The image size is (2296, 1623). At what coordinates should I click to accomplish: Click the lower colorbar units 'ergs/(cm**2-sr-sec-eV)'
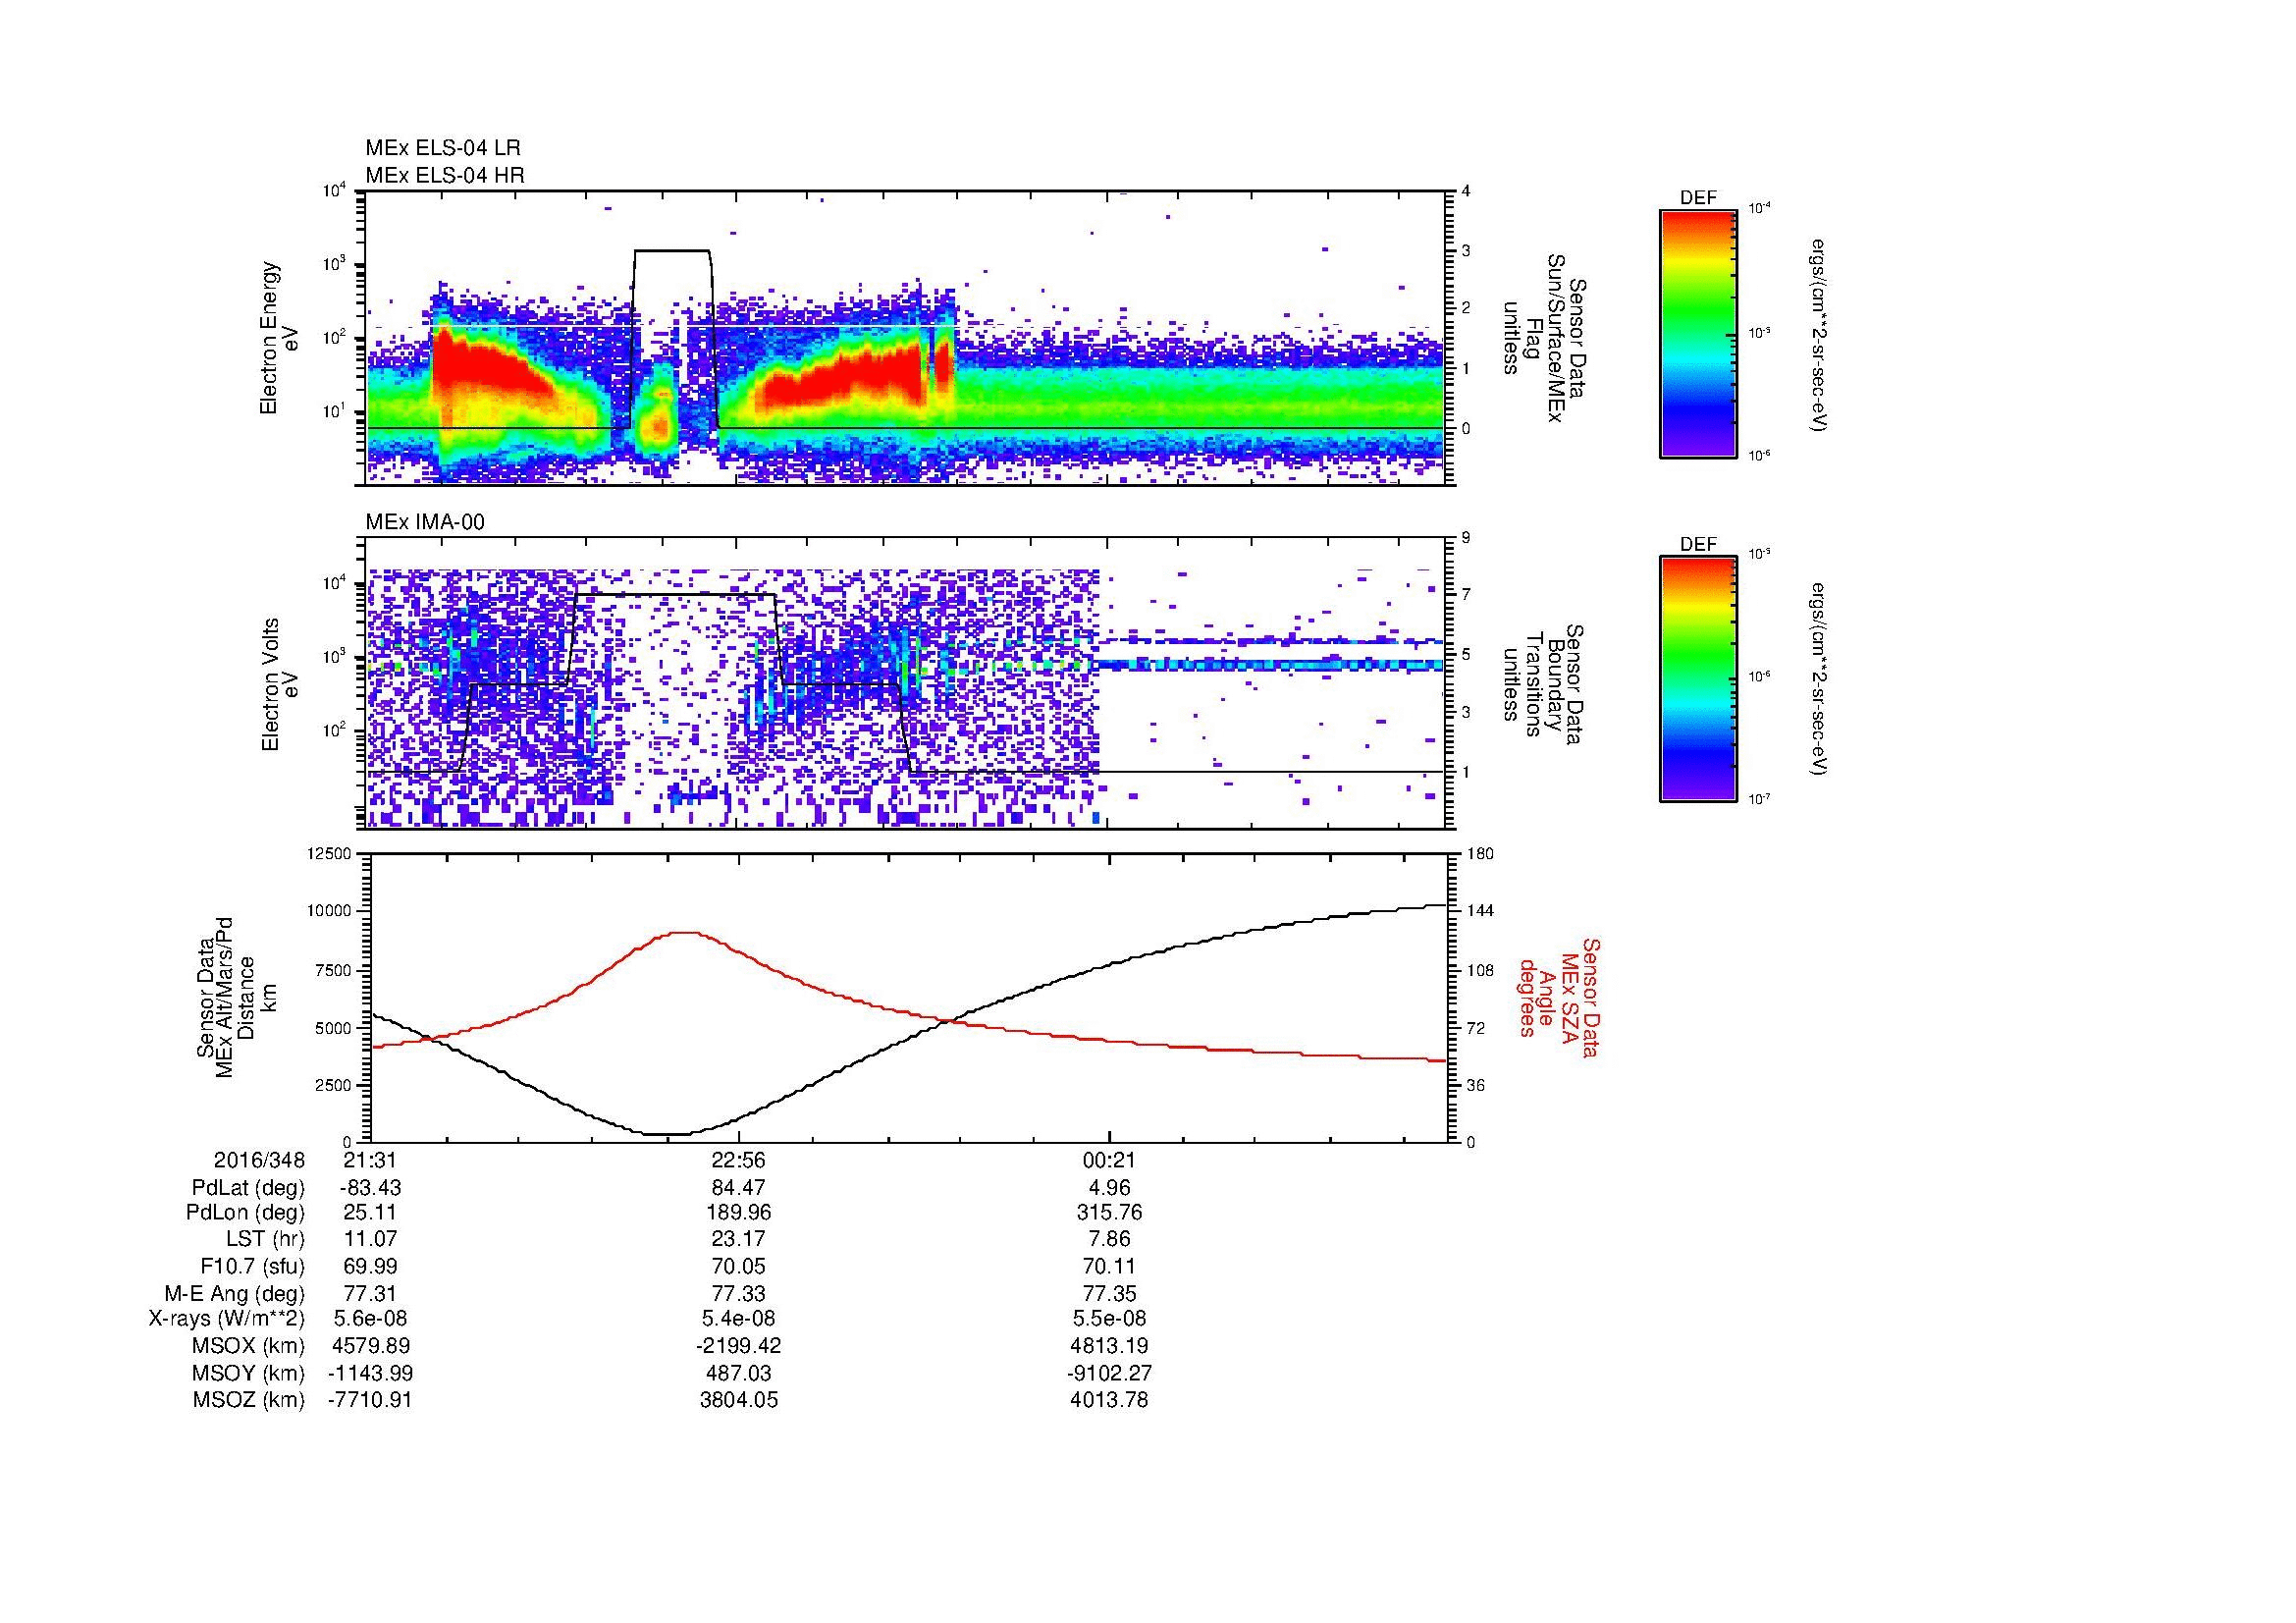click(x=1819, y=679)
